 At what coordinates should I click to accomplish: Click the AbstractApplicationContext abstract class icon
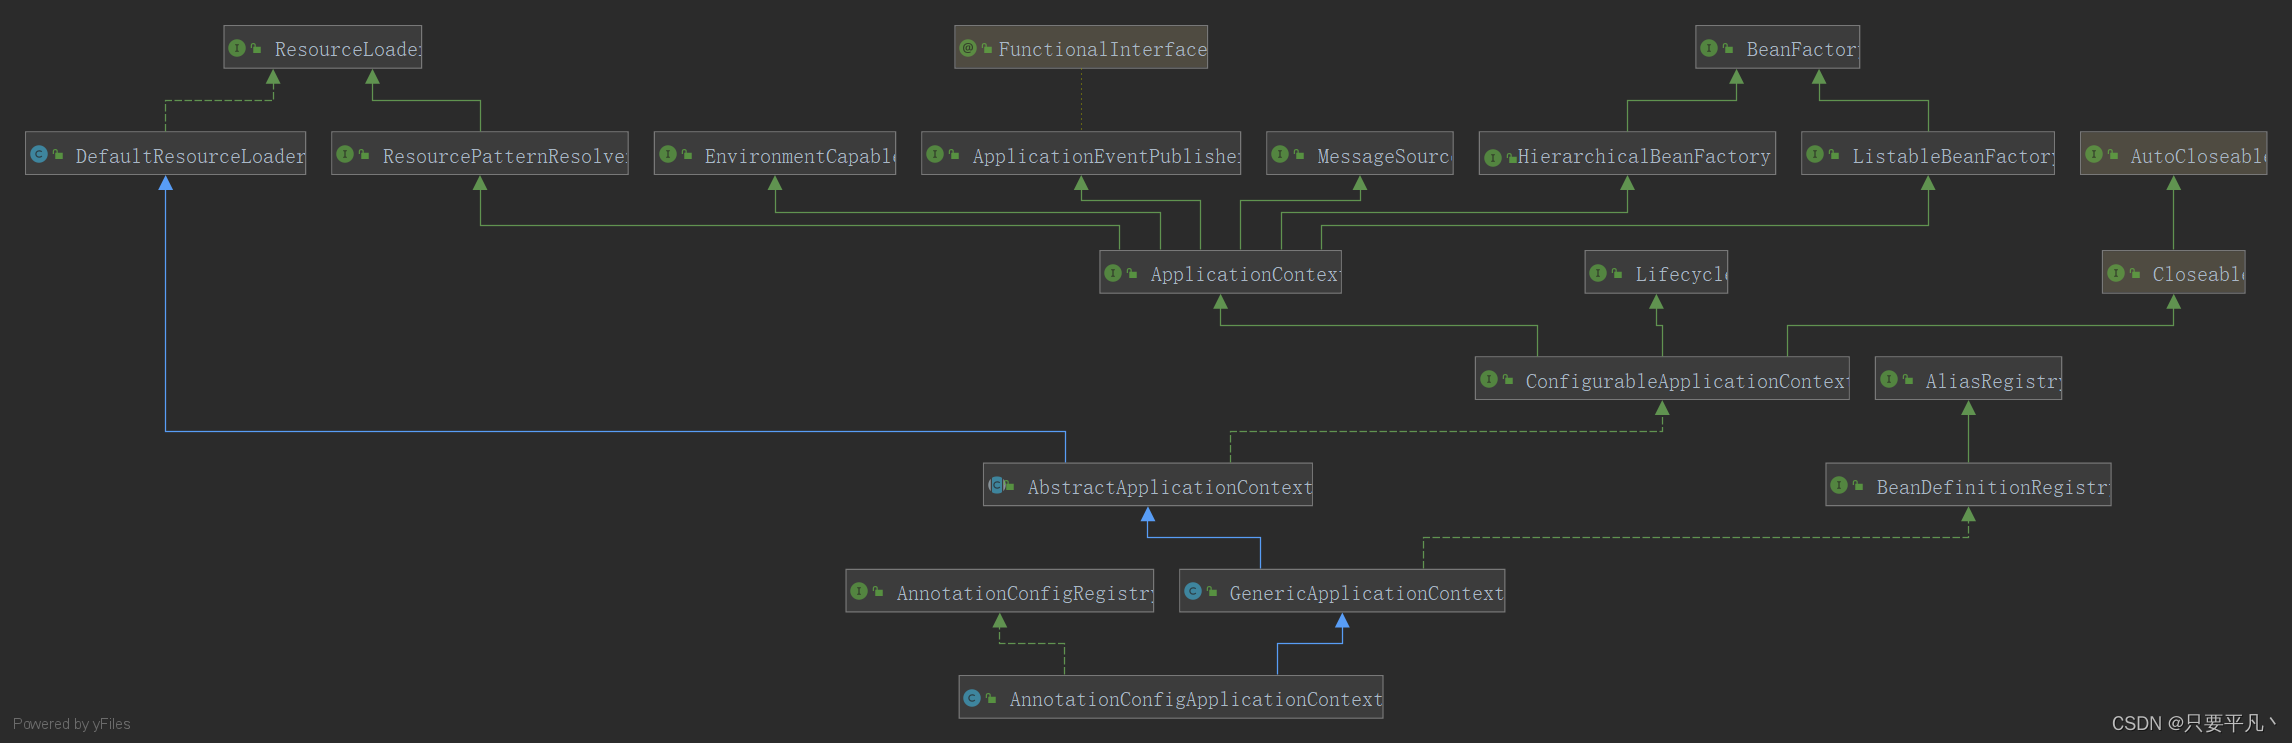point(997,485)
